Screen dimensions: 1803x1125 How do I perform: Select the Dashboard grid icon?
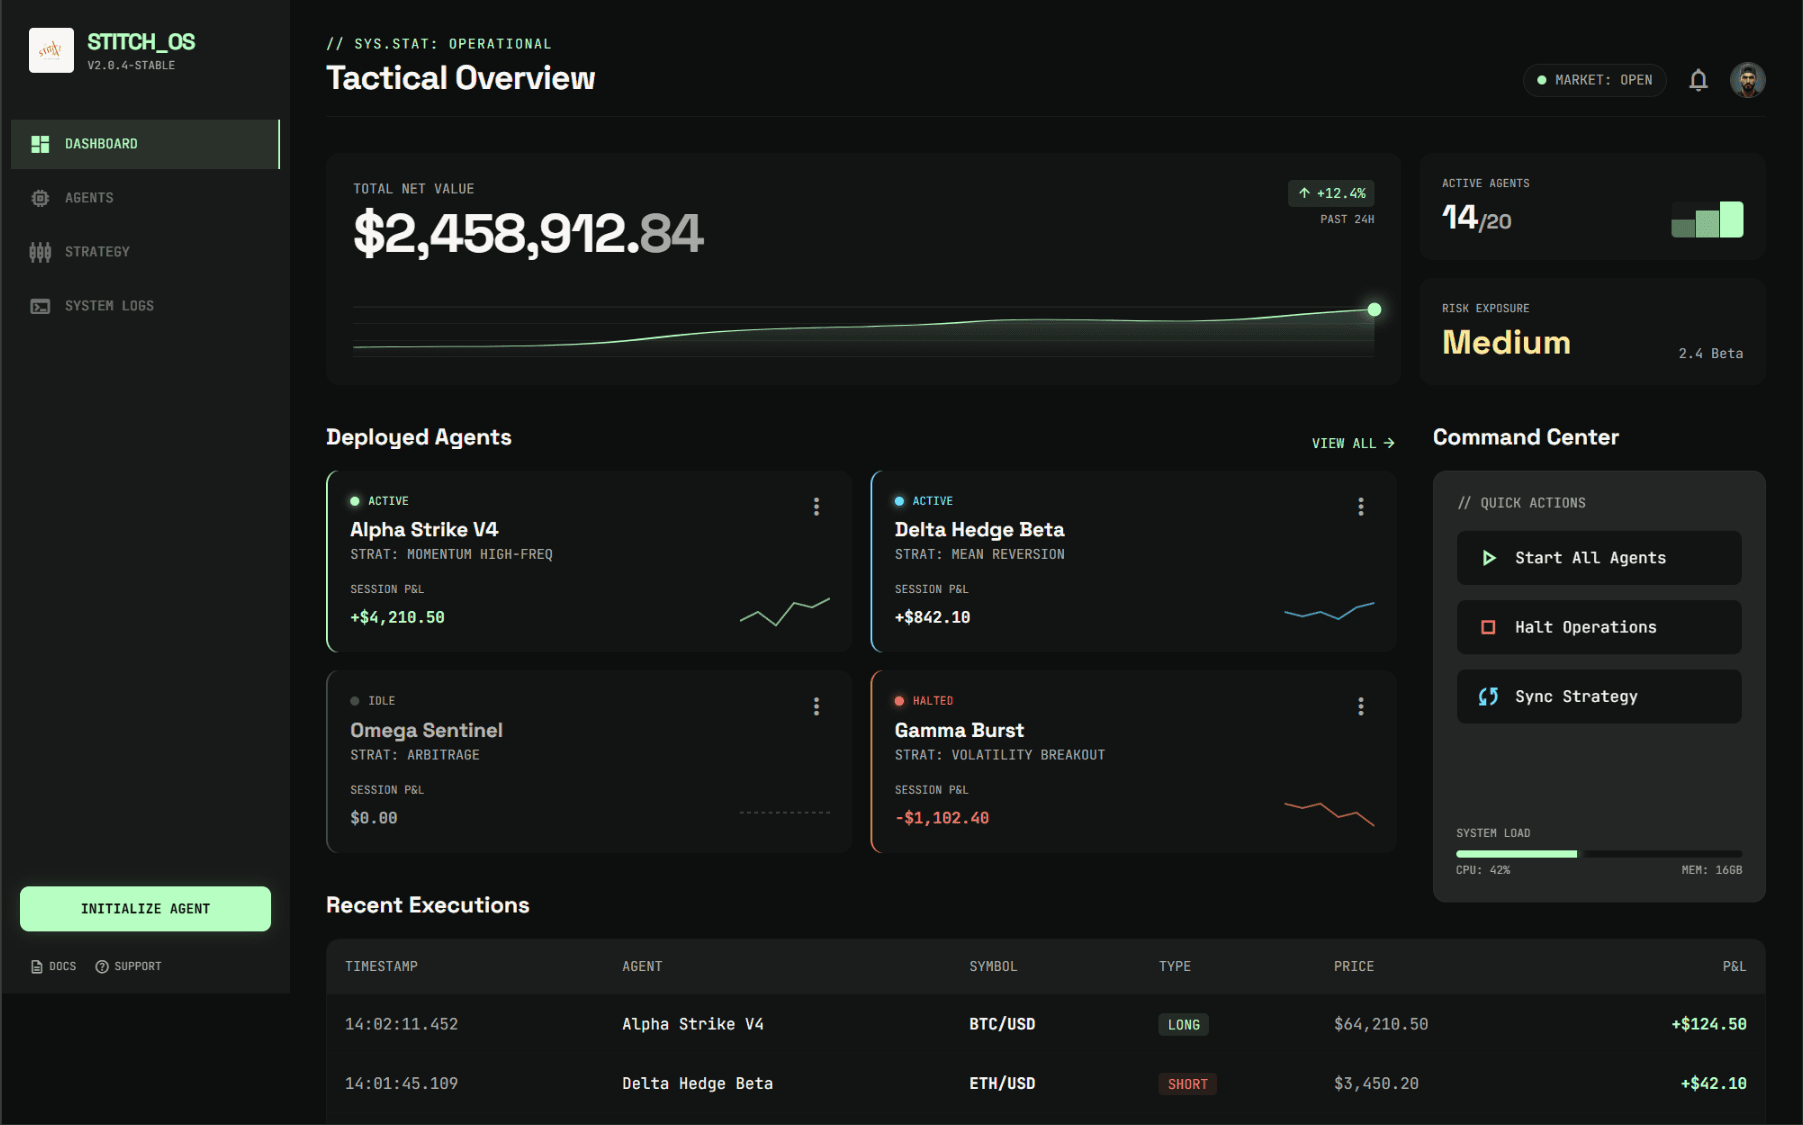pos(40,143)
